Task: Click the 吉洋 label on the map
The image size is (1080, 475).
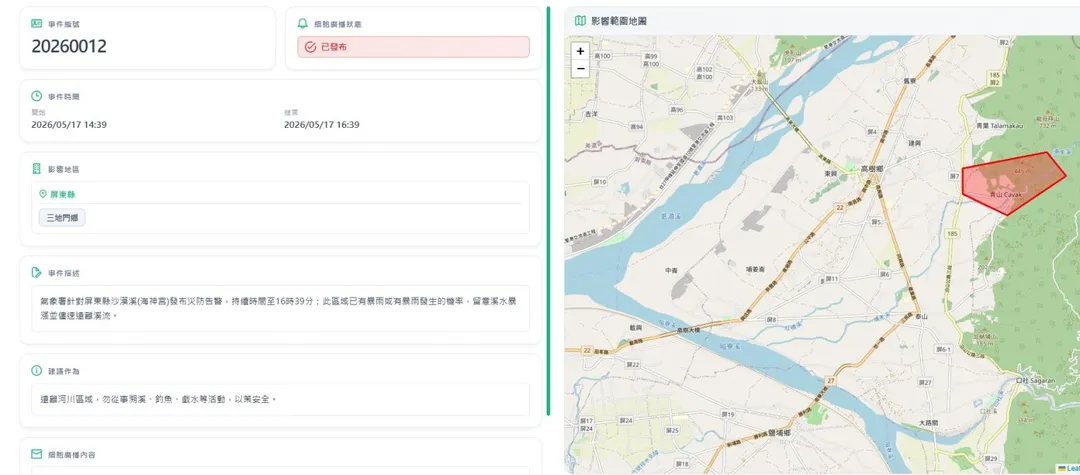Action: coord(590,114)
